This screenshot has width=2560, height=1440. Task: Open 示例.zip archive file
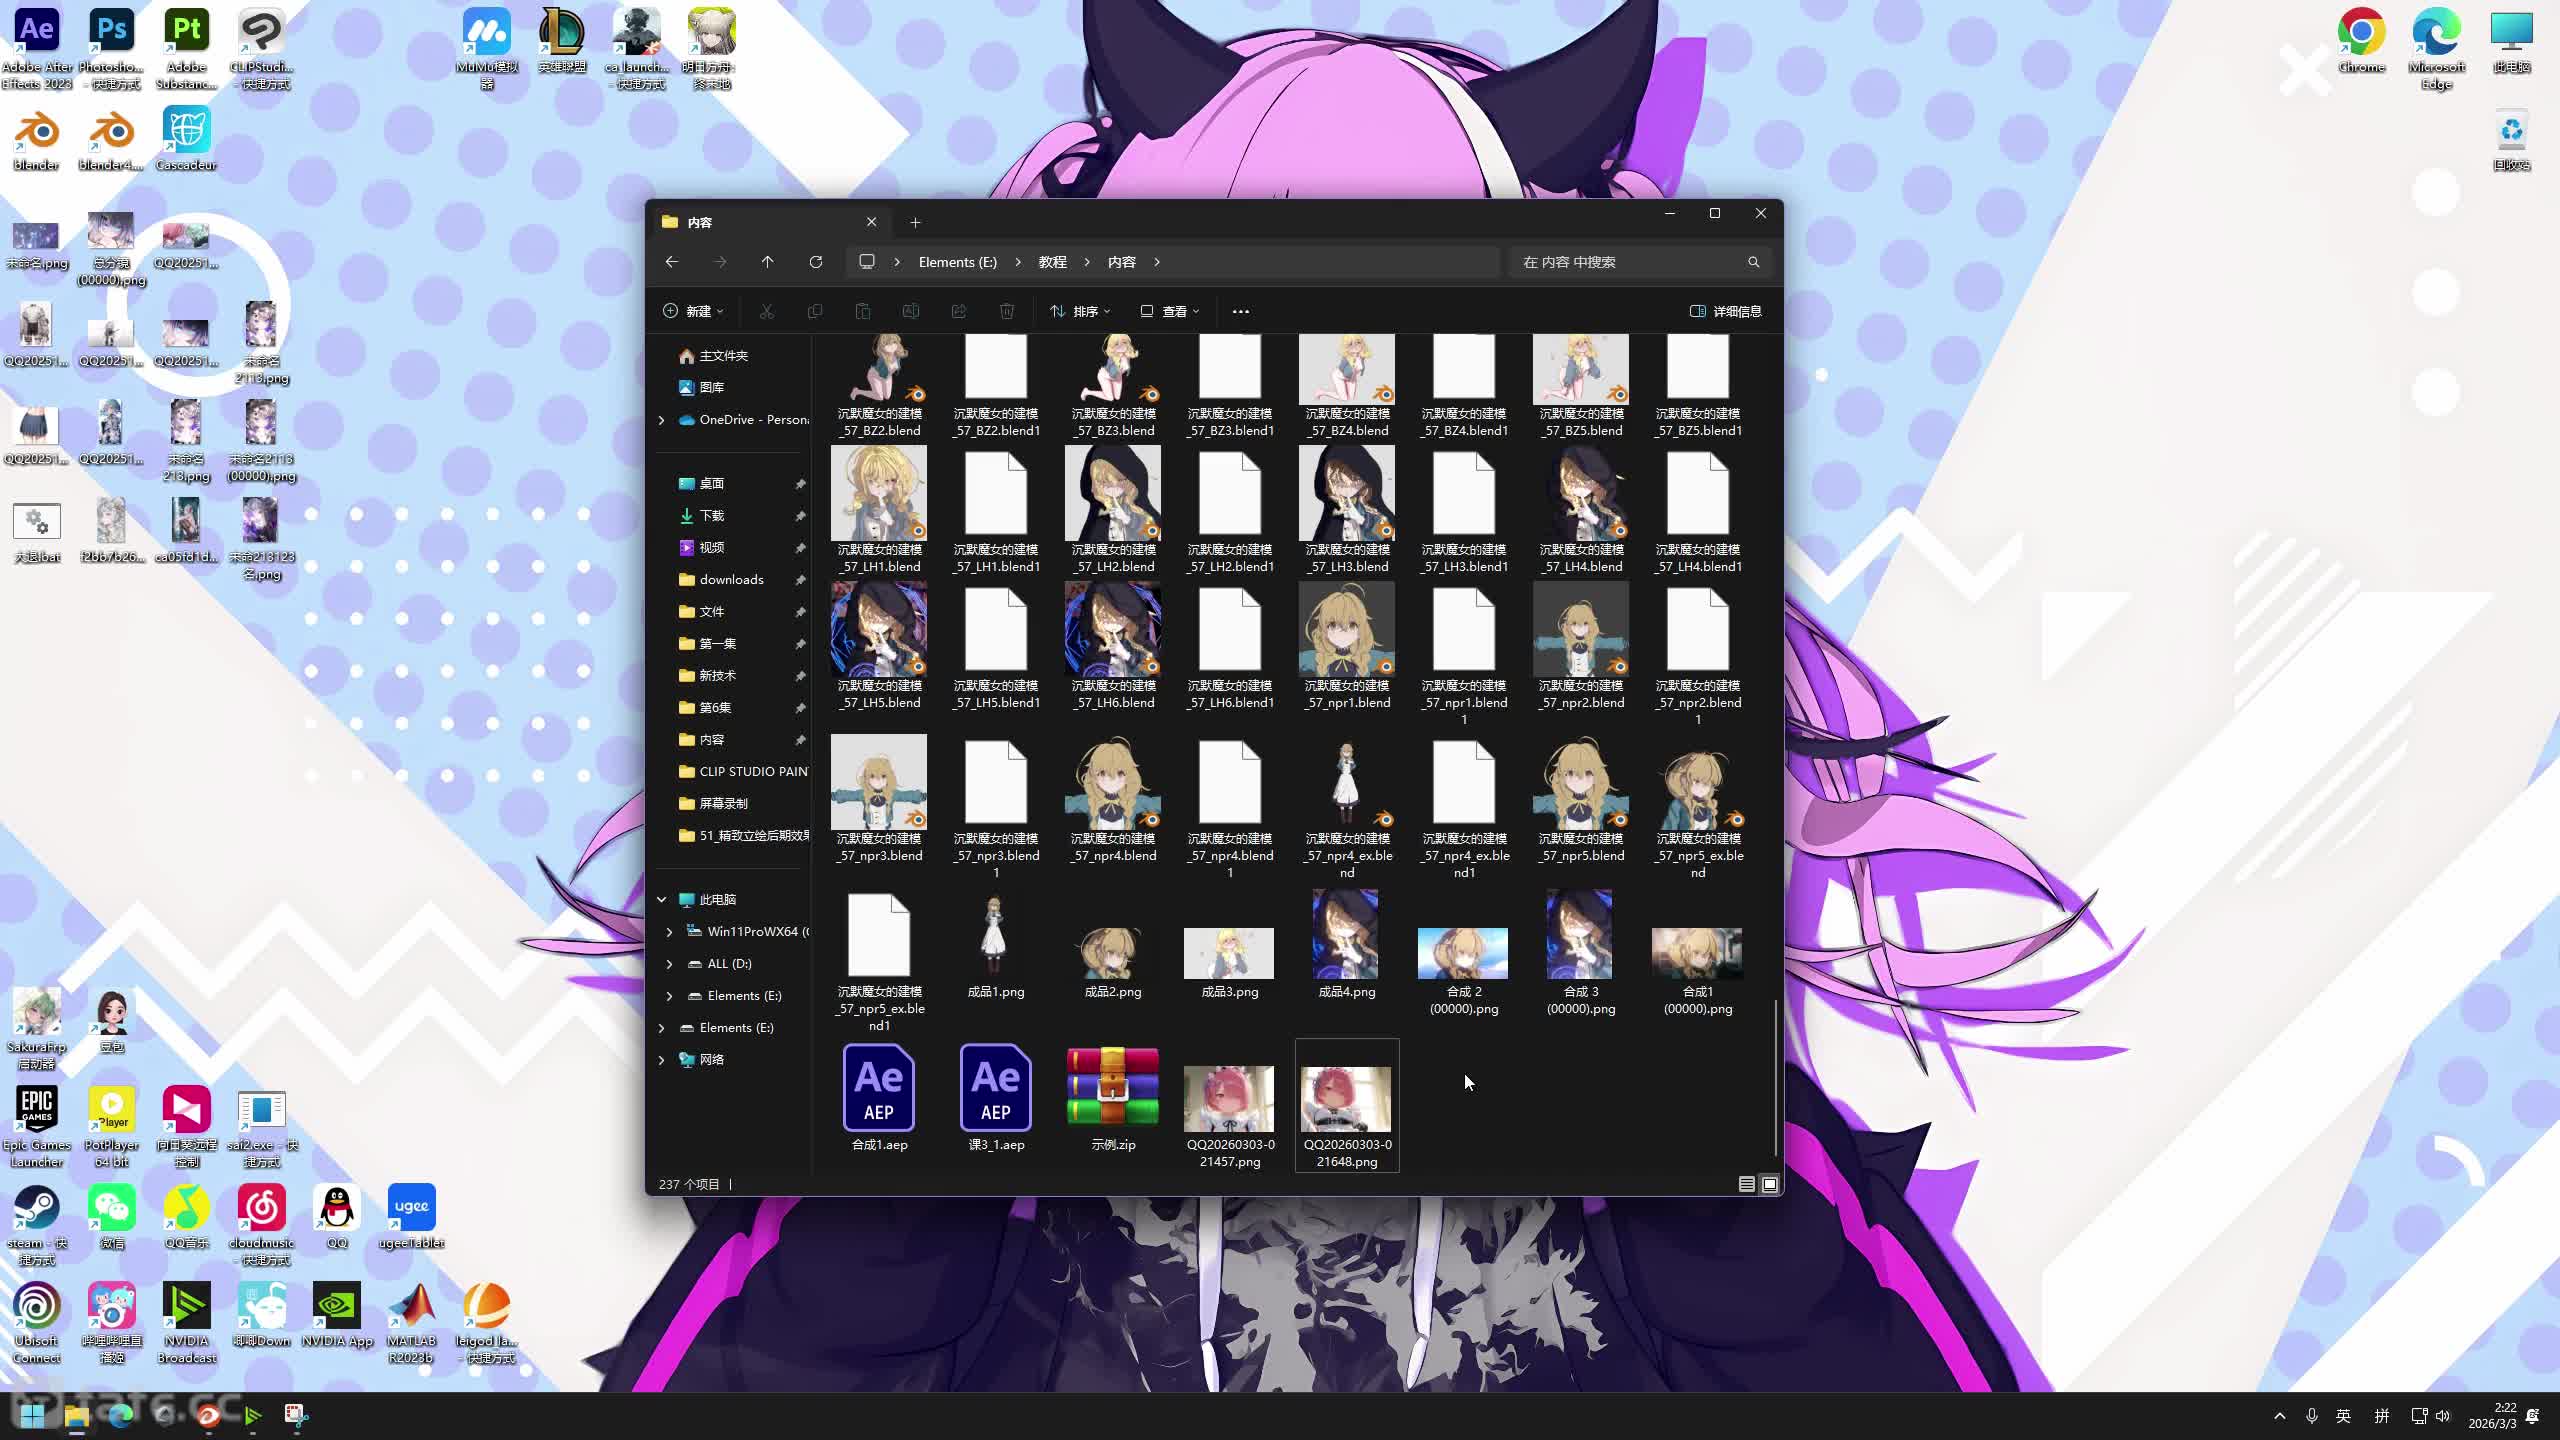click(x=1112, y=1089)
